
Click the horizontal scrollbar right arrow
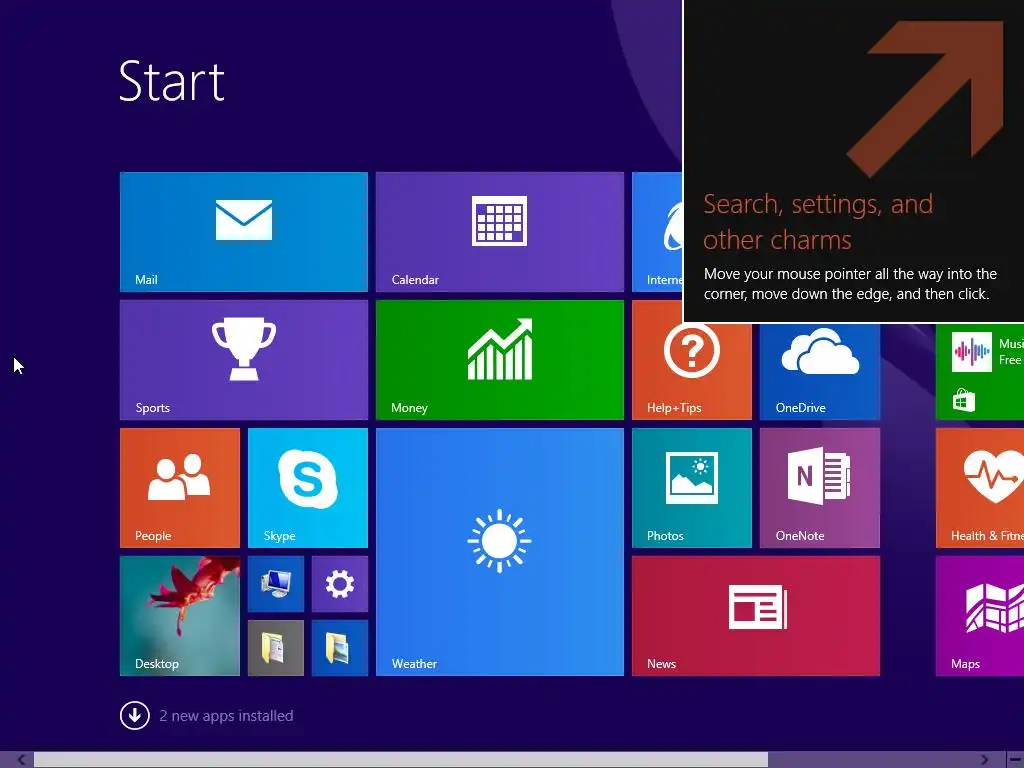tap(985, 760)
